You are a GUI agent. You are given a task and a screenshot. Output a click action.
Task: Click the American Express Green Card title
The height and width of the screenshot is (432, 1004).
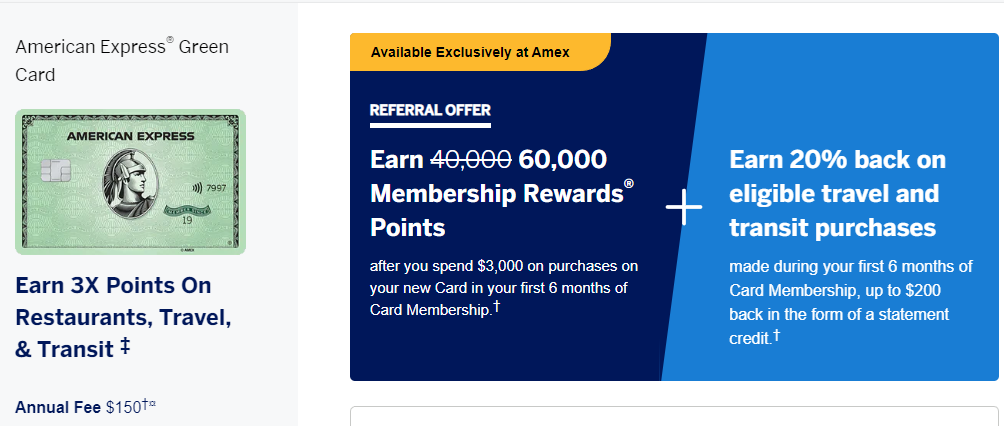tap(122, 61)
